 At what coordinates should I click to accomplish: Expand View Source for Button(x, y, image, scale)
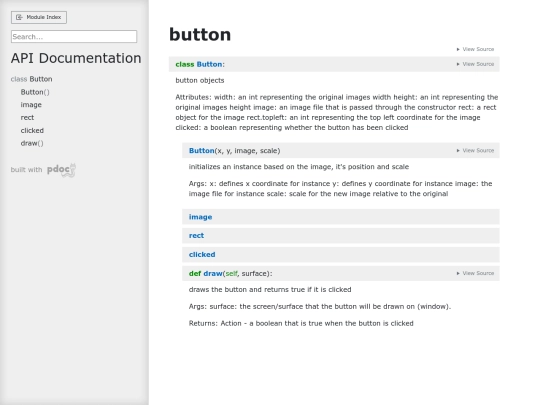coord(475,150)
